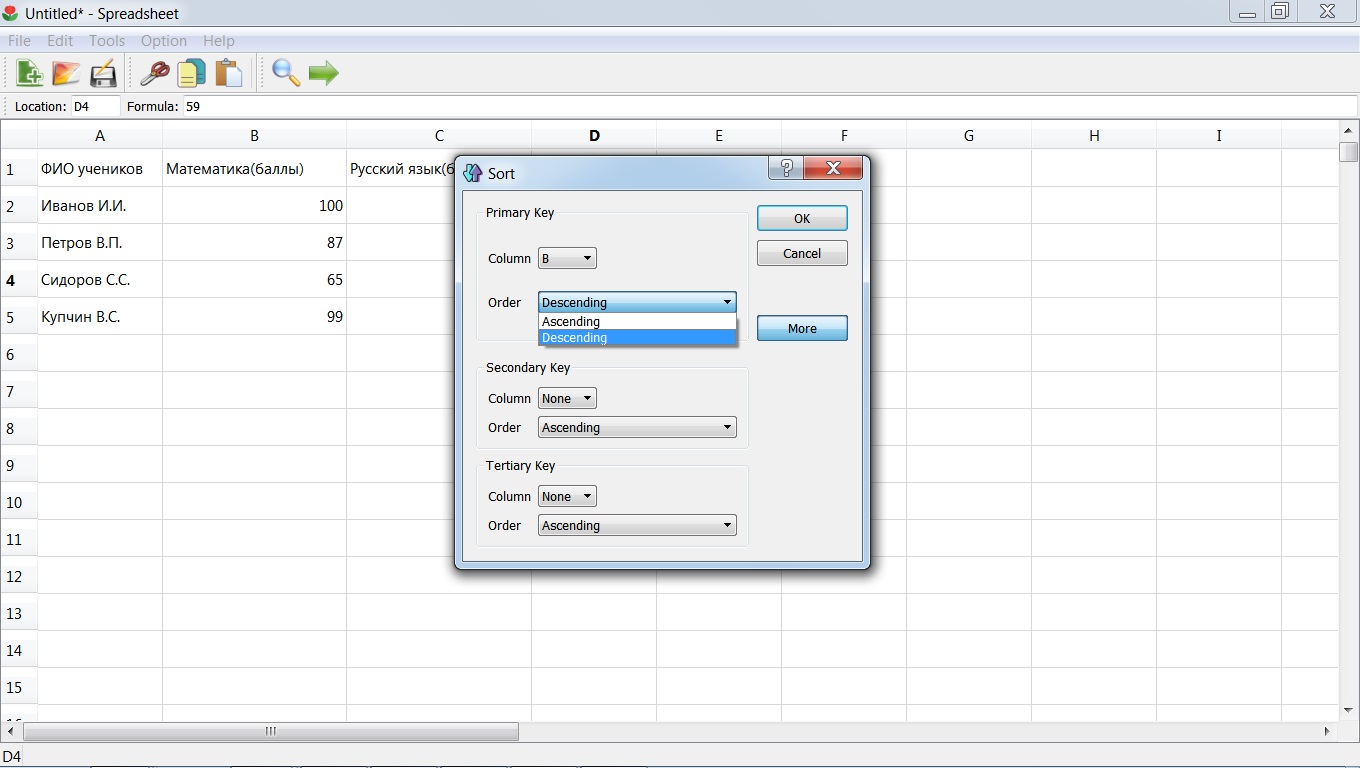Click row header 6

[19, 354]
